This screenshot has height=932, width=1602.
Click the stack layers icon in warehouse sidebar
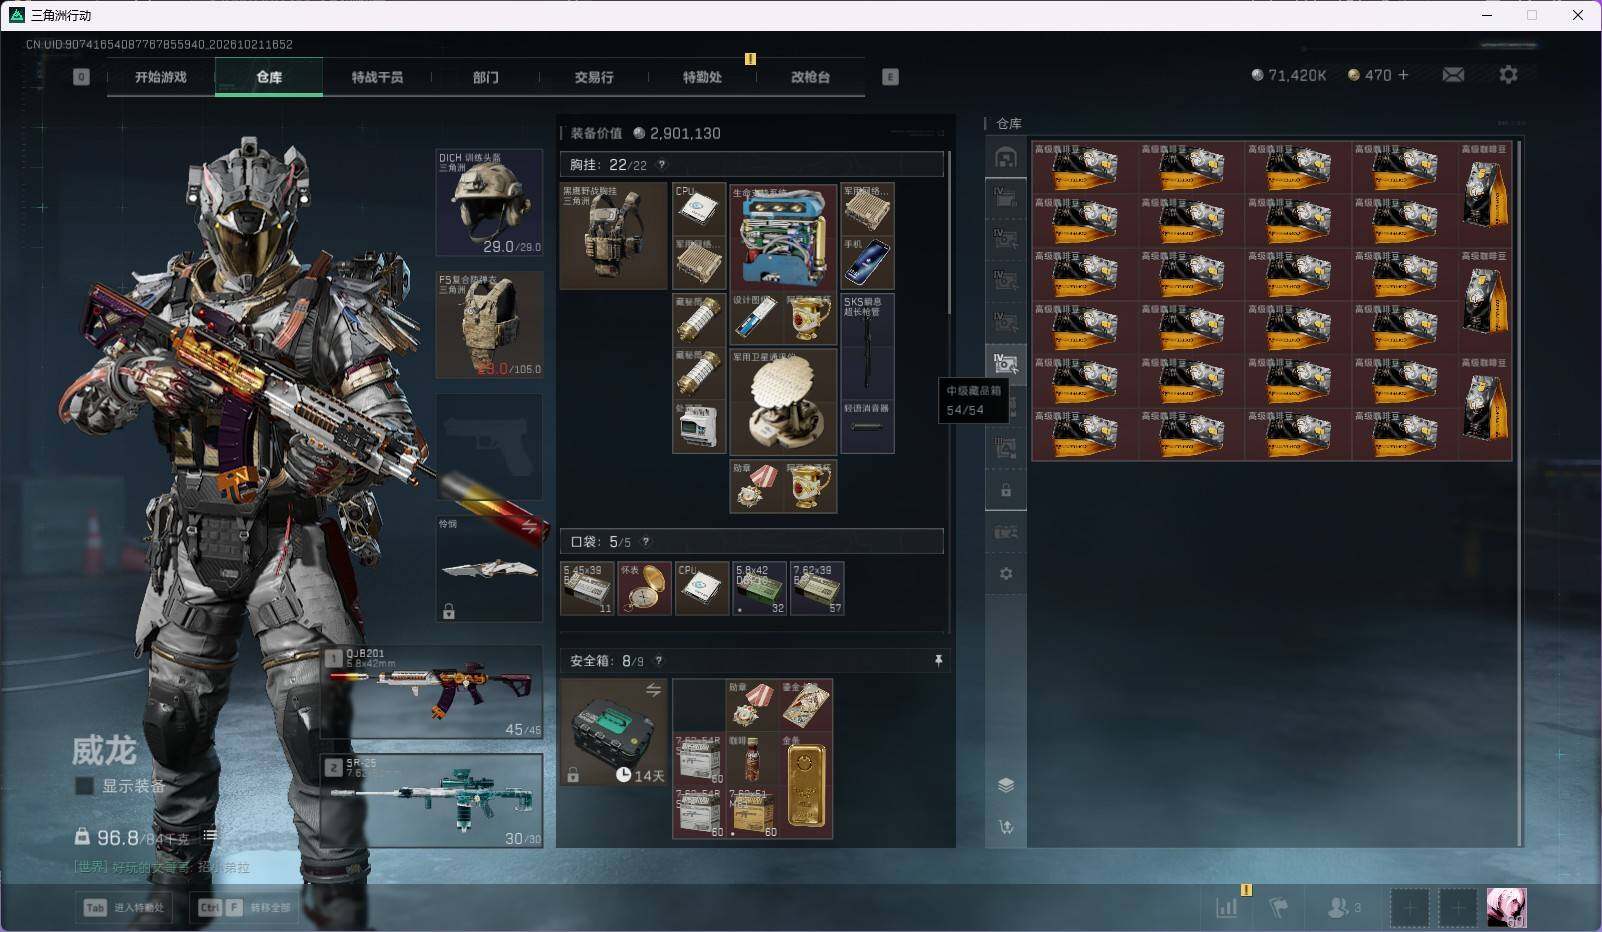click(x=1006, y=785)
